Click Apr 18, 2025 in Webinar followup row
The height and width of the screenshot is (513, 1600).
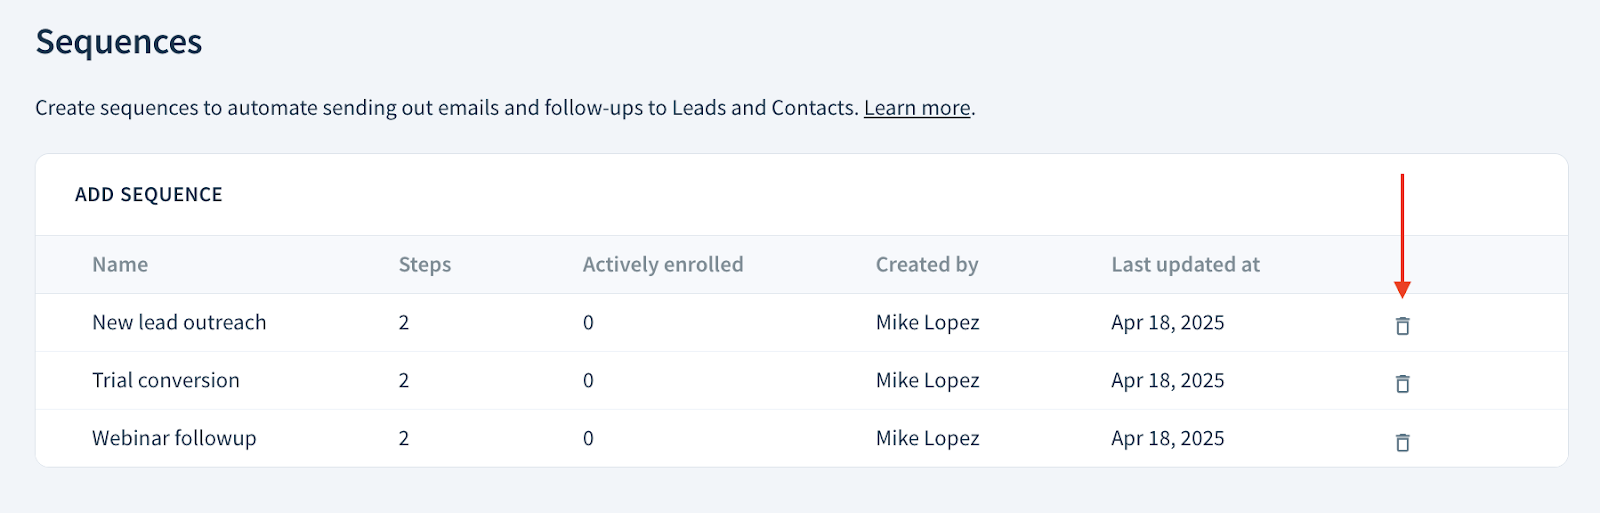click(1167, 438)
